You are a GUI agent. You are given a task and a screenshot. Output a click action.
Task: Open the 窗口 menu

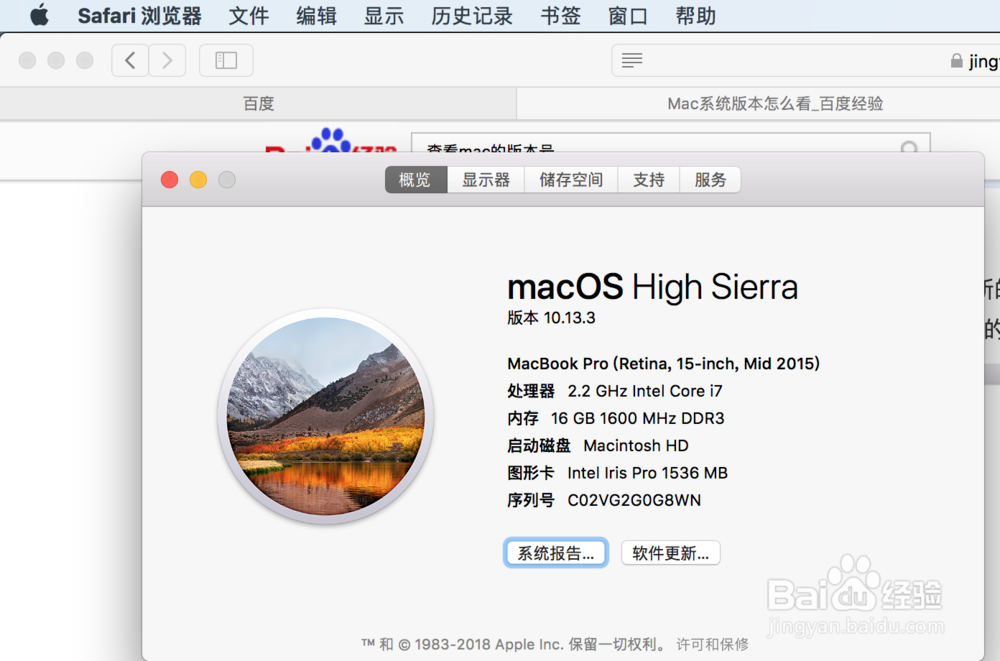628,15
